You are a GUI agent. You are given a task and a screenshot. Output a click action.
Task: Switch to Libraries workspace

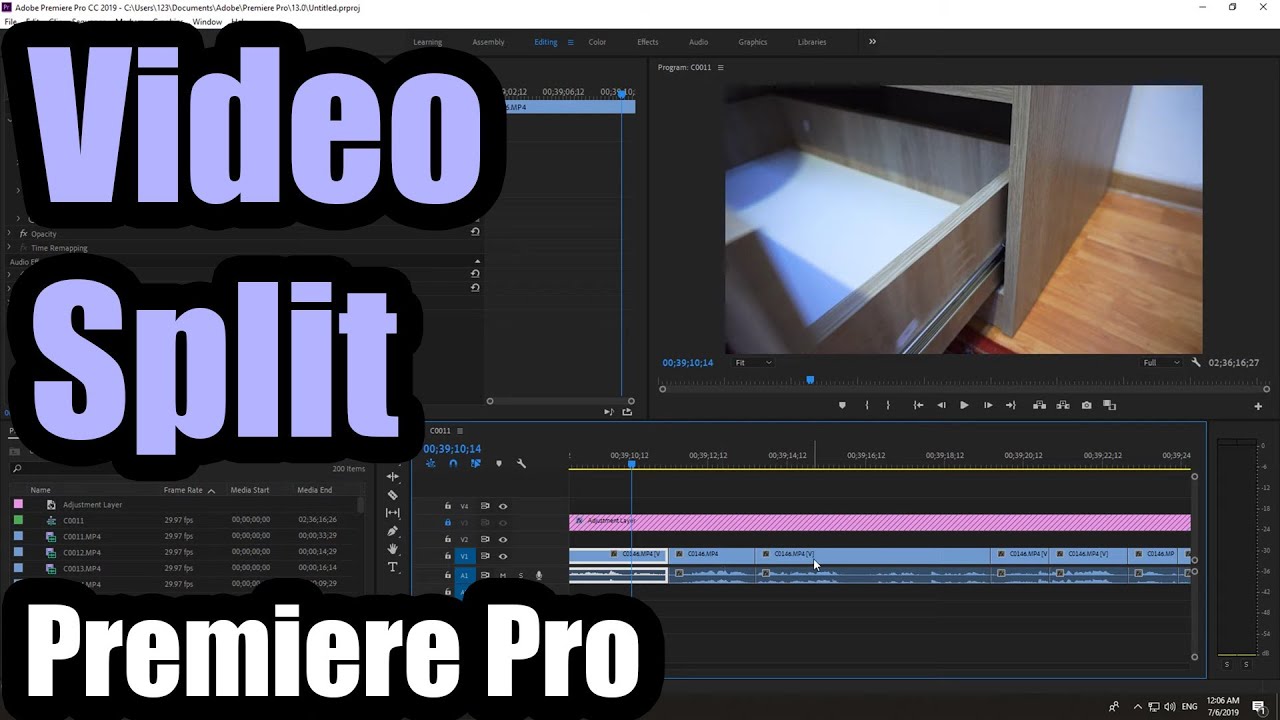812,42
